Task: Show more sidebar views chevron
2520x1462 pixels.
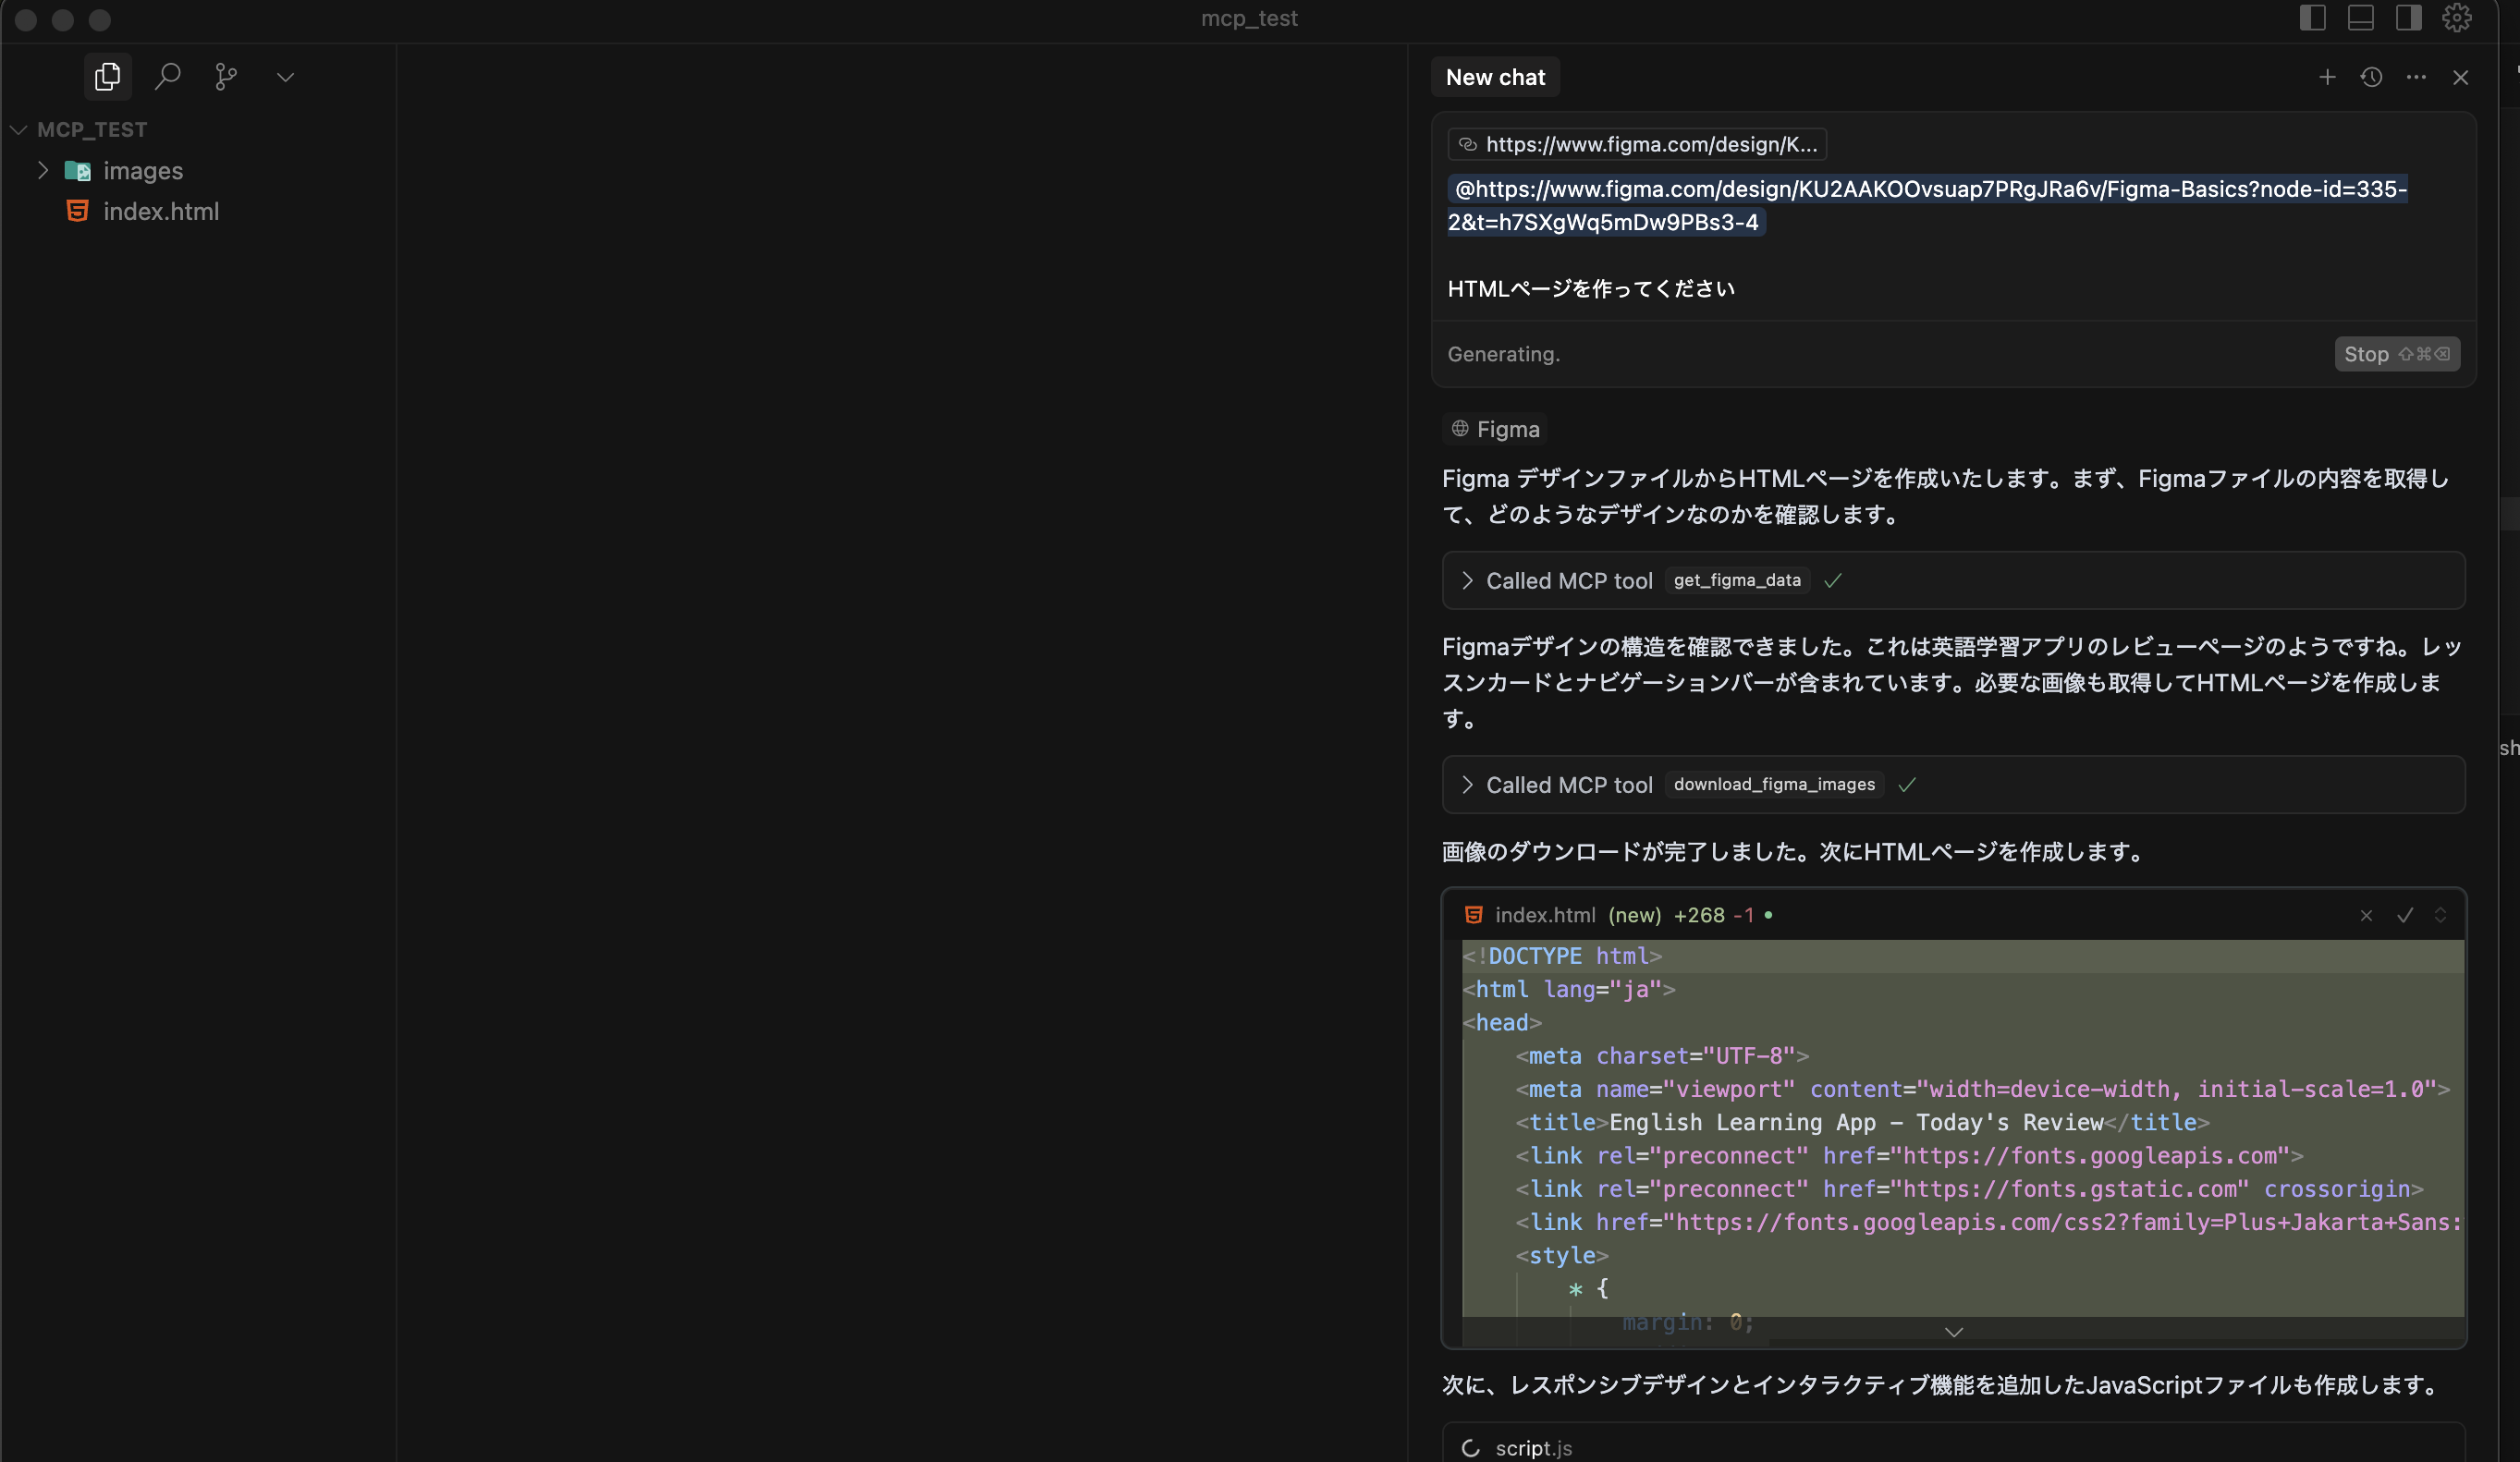Action: (285, 77)
